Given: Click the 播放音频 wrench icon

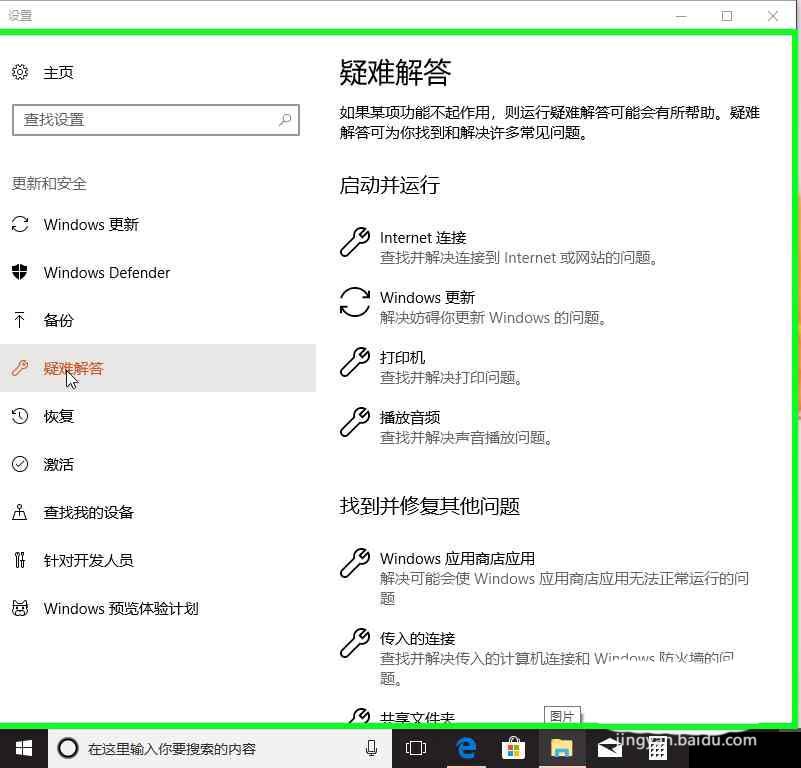Looking at the screenshot, I should tap(355, 422).
